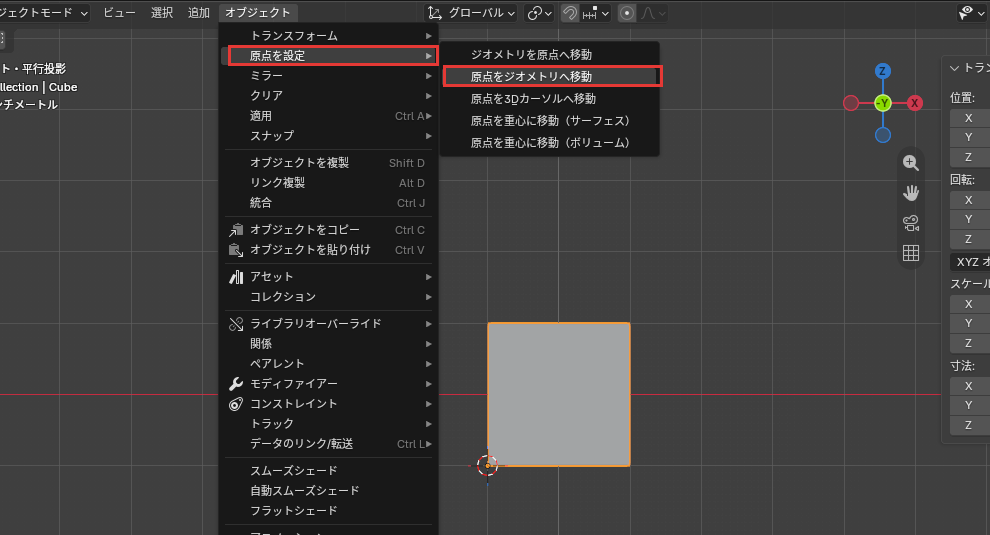This screenshot has height=535, width=990.
Task: Expand ライブラリオーバーライド submenu
Action: pos(330,324)
